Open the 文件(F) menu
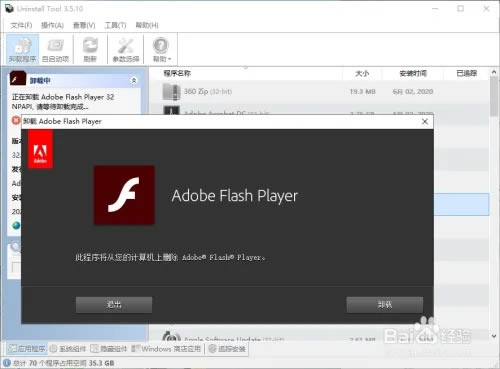The image size is (500, 369). pos(21,25)
